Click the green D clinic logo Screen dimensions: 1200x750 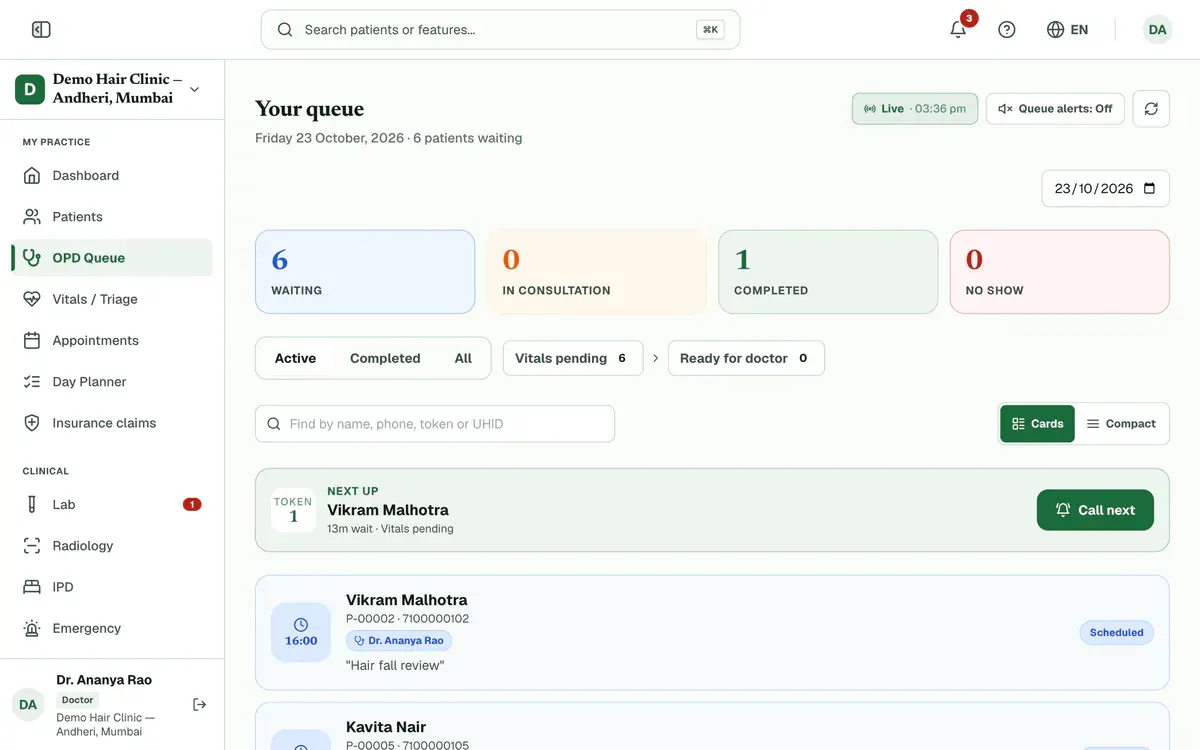click(x=30, y=89)
